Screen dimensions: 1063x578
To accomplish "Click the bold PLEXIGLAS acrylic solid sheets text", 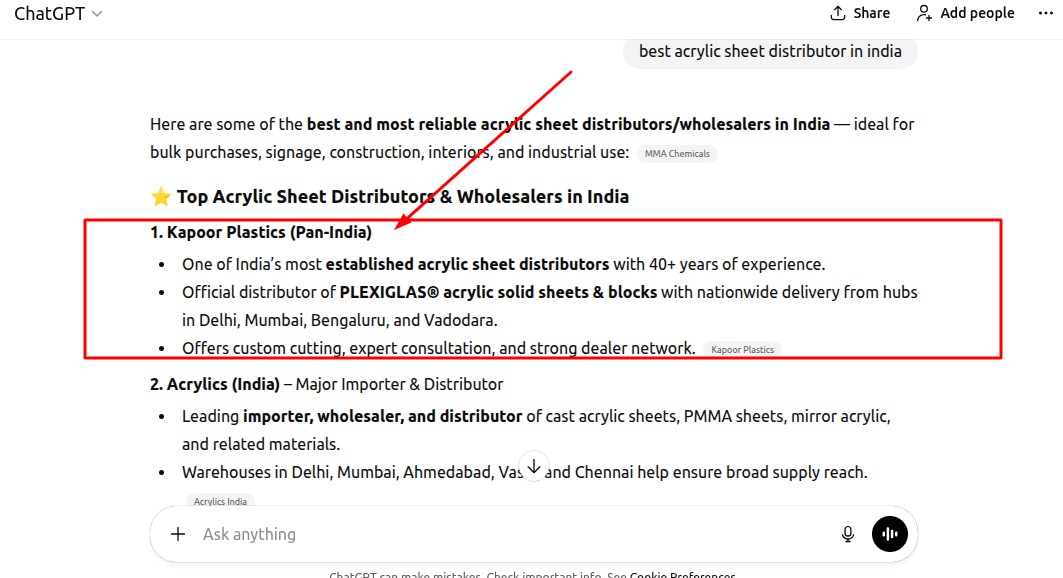I will (498, 292).
